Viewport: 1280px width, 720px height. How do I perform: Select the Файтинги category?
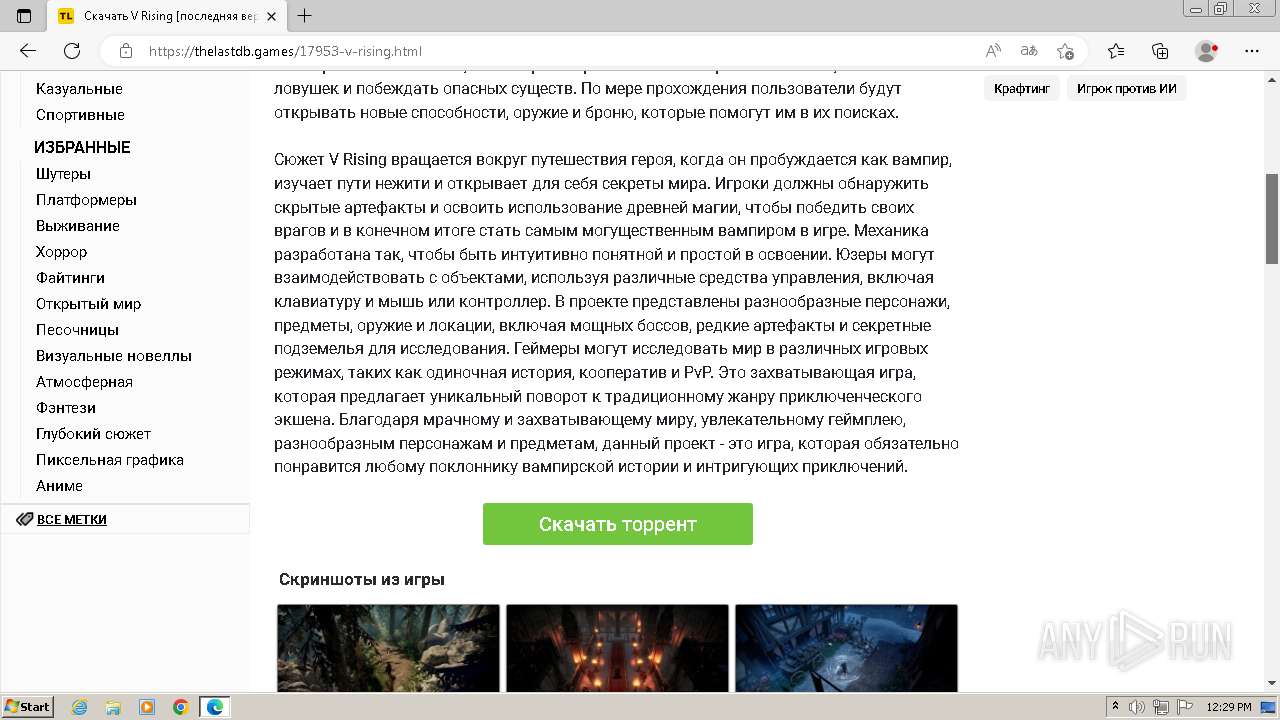[x=70, y=278]
